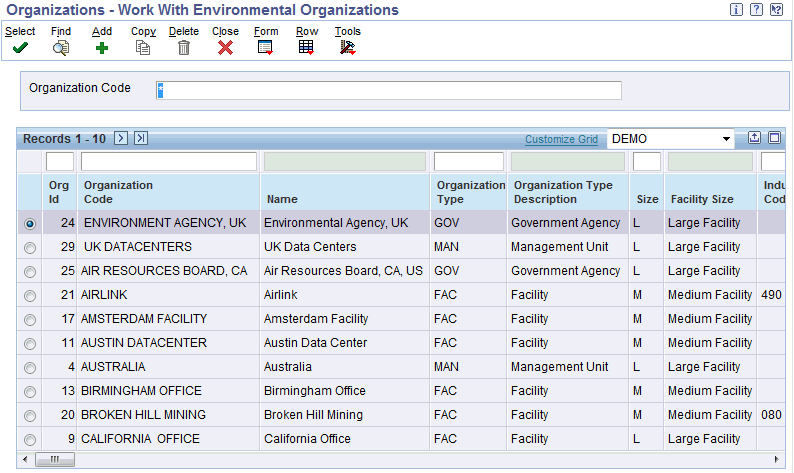The width and height of the screenshot is (794, 473).
Task: Open the Tools menu icon
Action: [x=347, y=48]
